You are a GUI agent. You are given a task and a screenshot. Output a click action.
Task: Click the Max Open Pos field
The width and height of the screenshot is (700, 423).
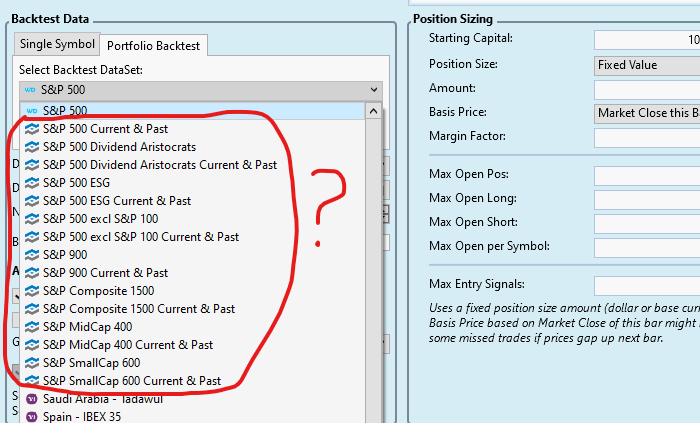tap(647, 176)
